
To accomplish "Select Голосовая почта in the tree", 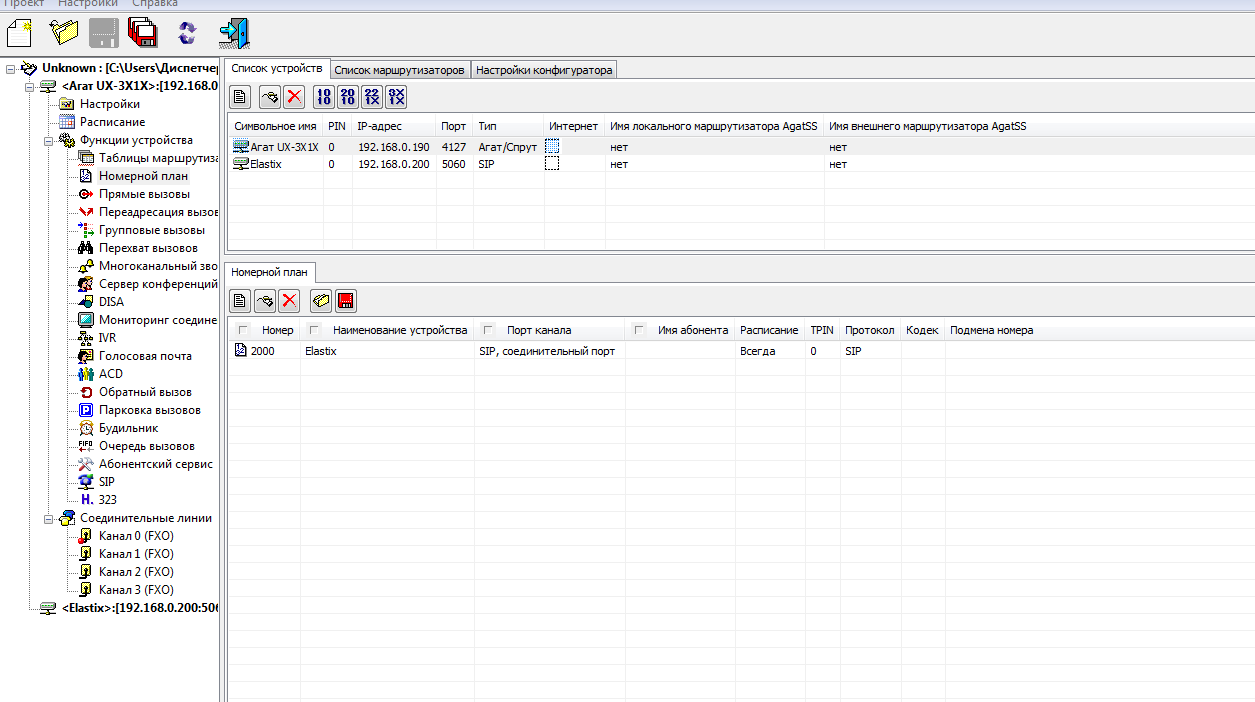I will [144, 356].
